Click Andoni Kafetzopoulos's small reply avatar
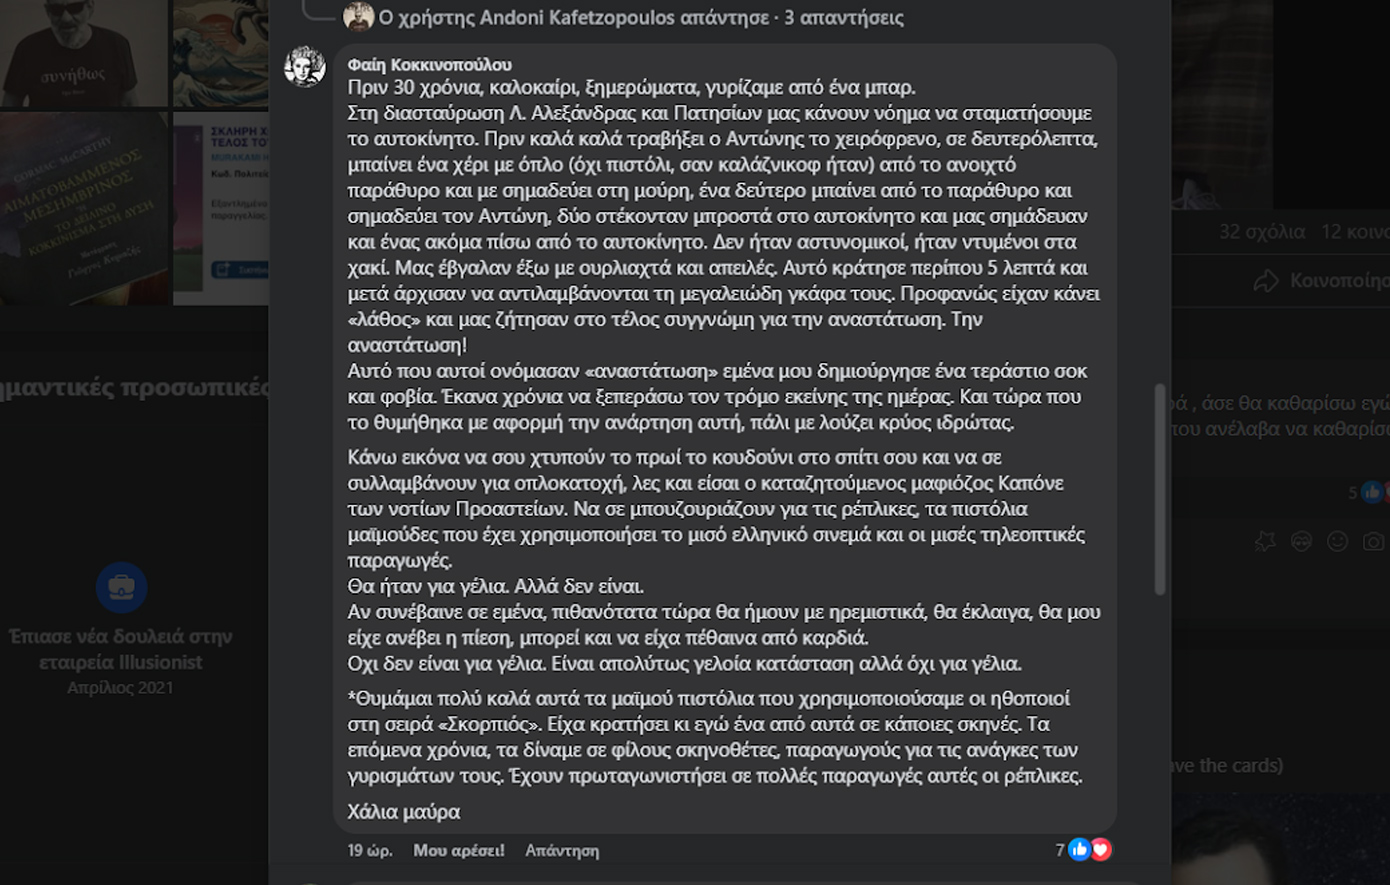 (358, 17)
